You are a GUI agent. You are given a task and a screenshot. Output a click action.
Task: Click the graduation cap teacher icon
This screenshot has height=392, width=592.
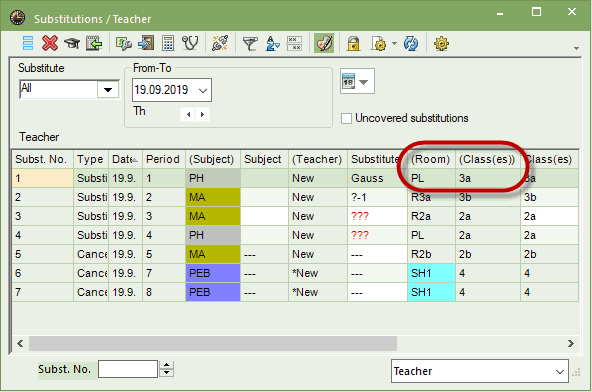(x=72, y=43)
